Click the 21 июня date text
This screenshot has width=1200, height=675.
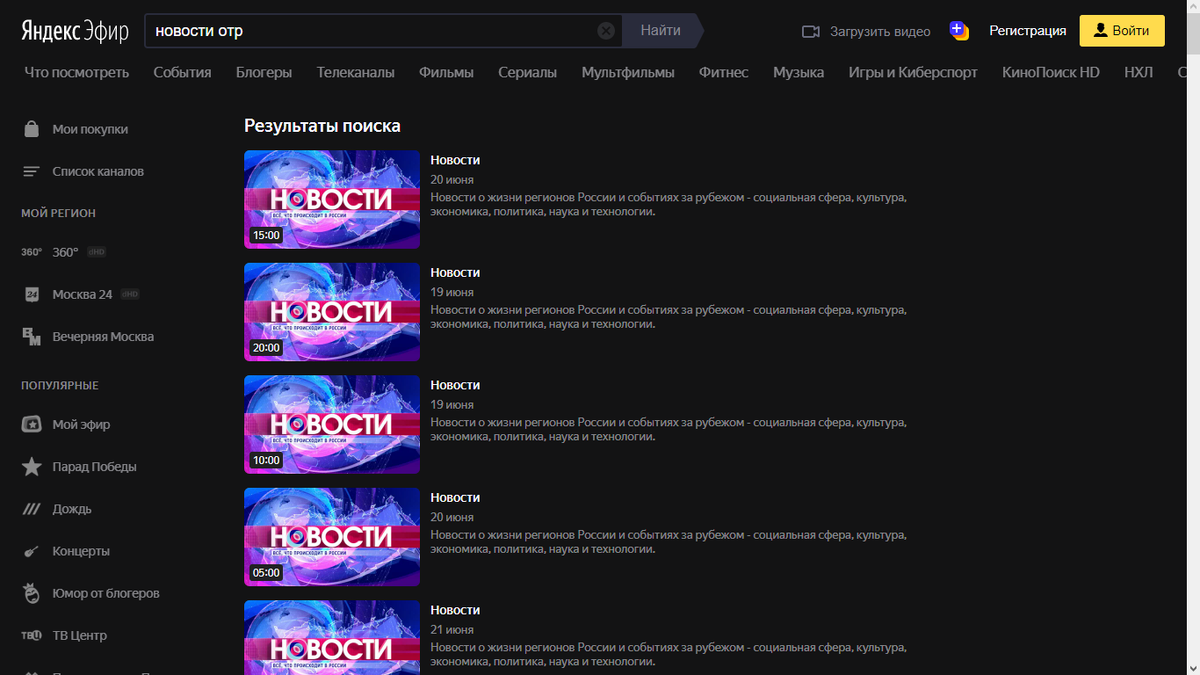tap(452, 630)
